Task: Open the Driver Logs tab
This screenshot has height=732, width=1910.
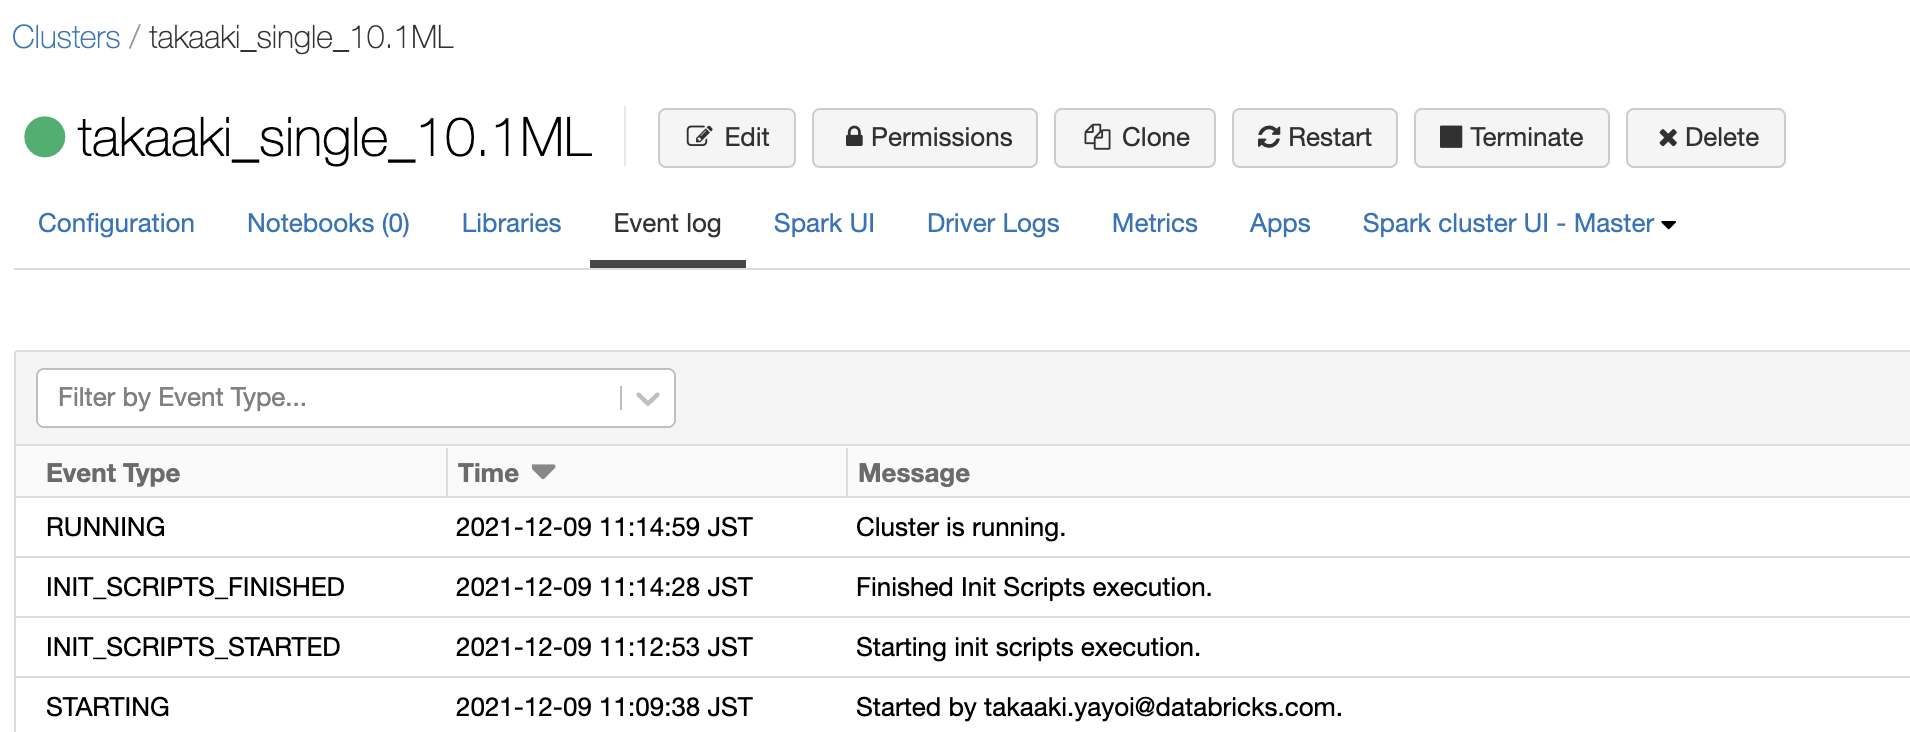Action: pyautogui.click(x=992, y=223)
